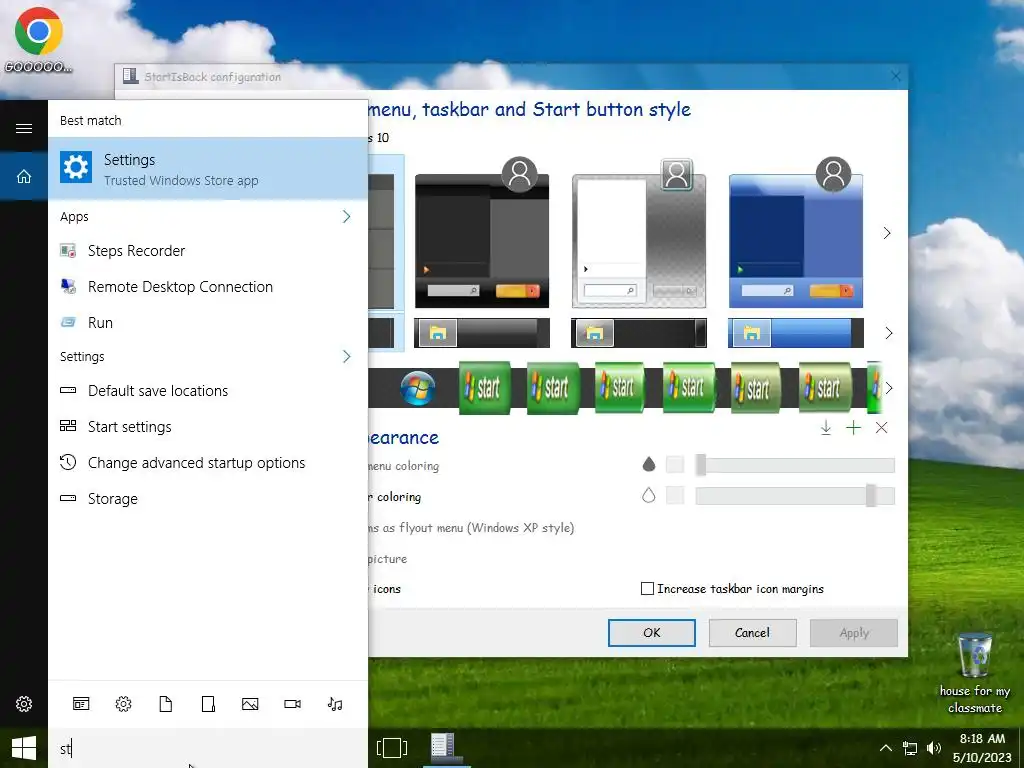The width and height of the screenshot is (1024, 768).
Task: Show hidden system tray icons chevron
Action: (886, 748)
